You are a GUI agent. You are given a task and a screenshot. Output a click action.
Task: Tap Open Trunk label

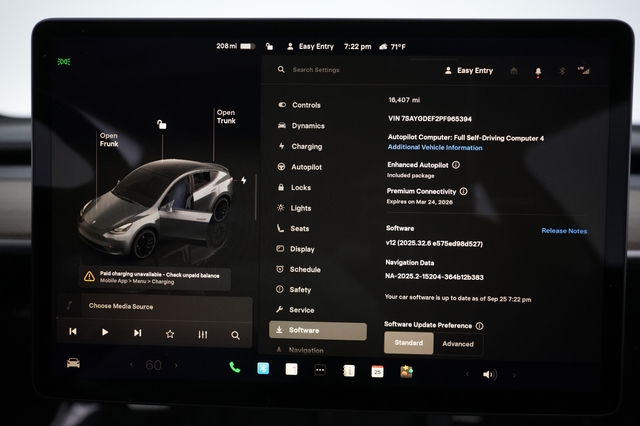click(x=226, y=116)
